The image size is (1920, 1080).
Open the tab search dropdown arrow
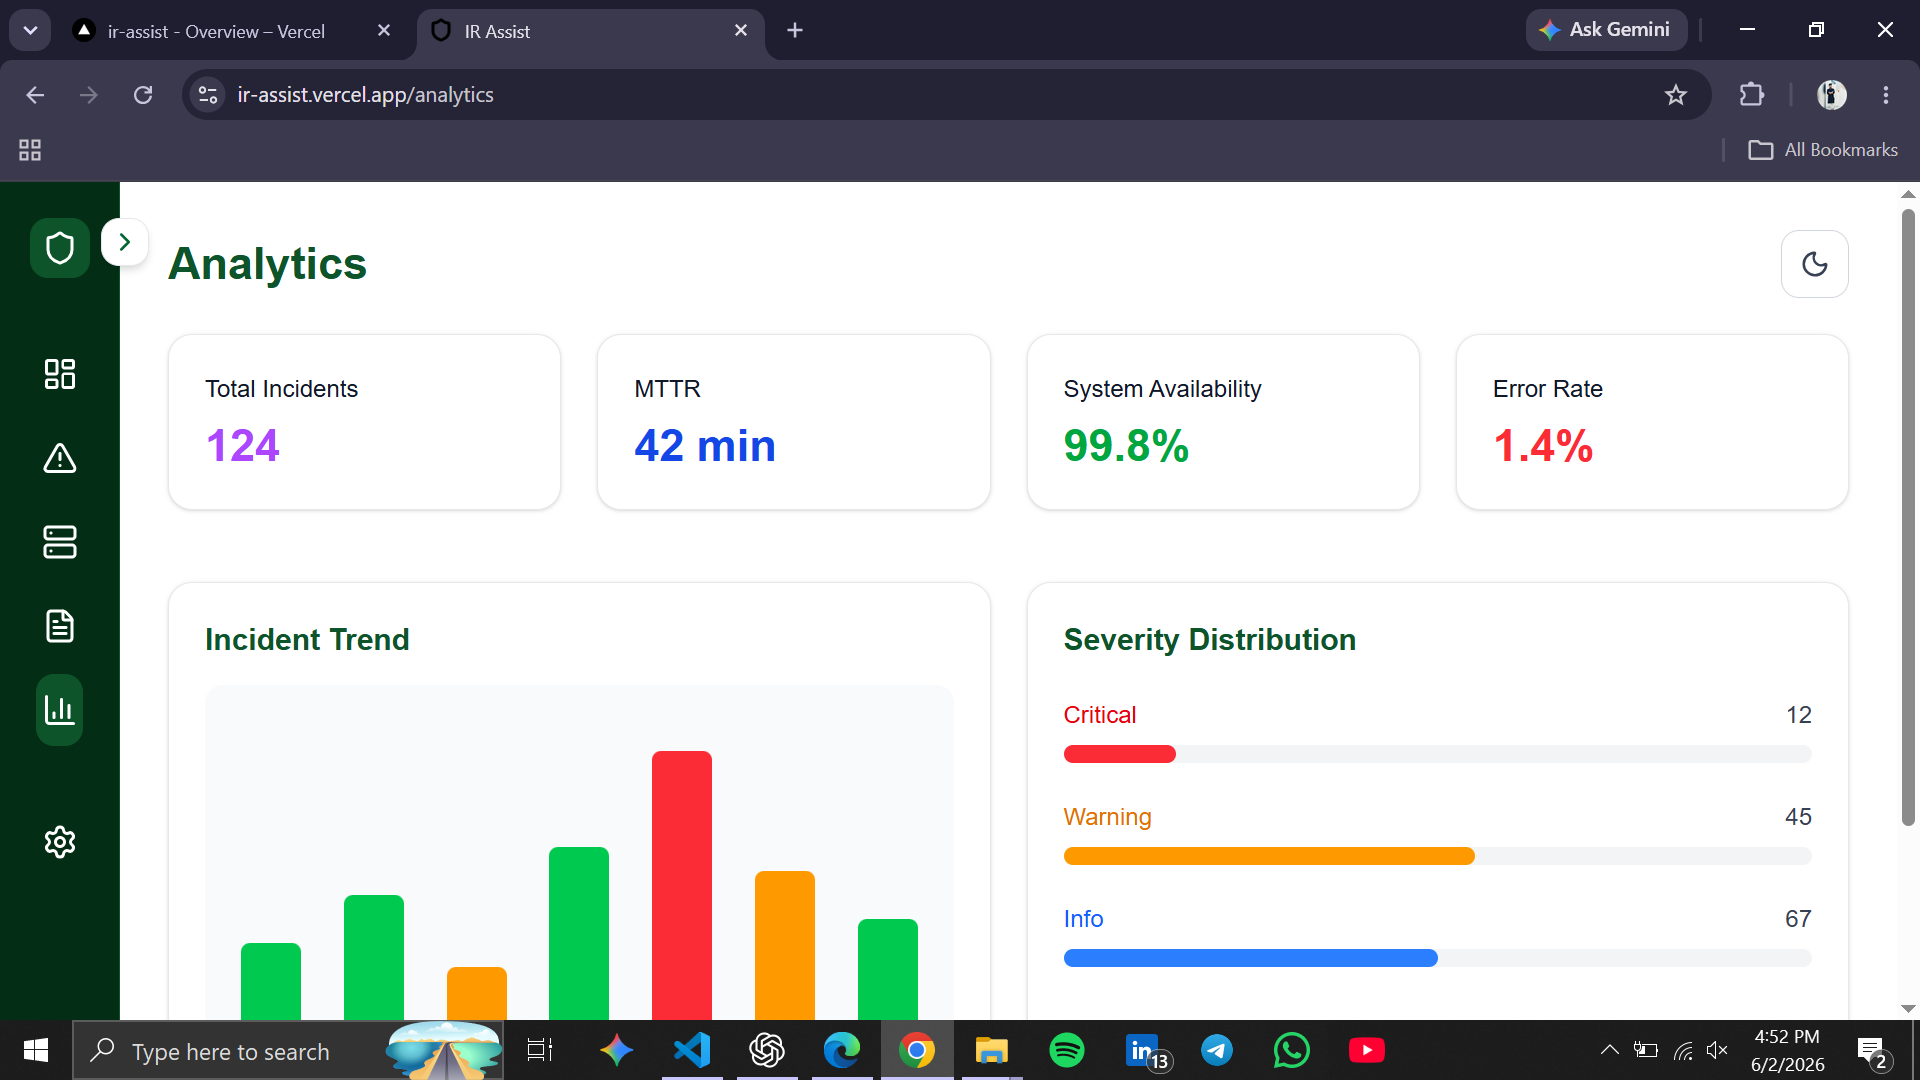[x=30, y=30]
